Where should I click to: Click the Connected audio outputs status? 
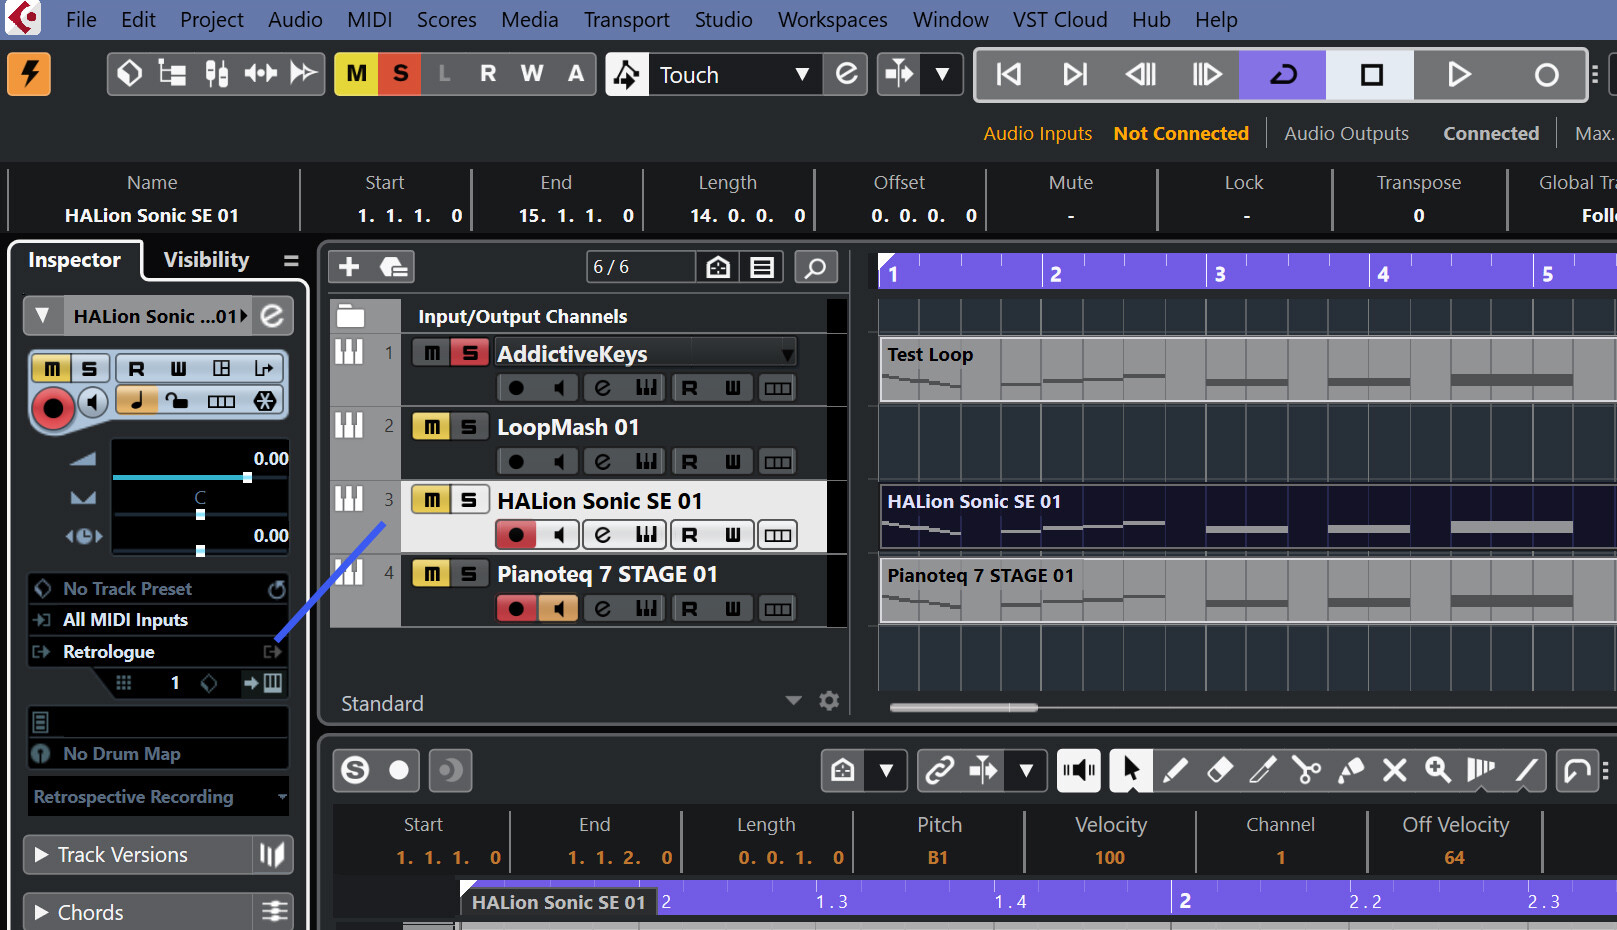pos(1491,134)
